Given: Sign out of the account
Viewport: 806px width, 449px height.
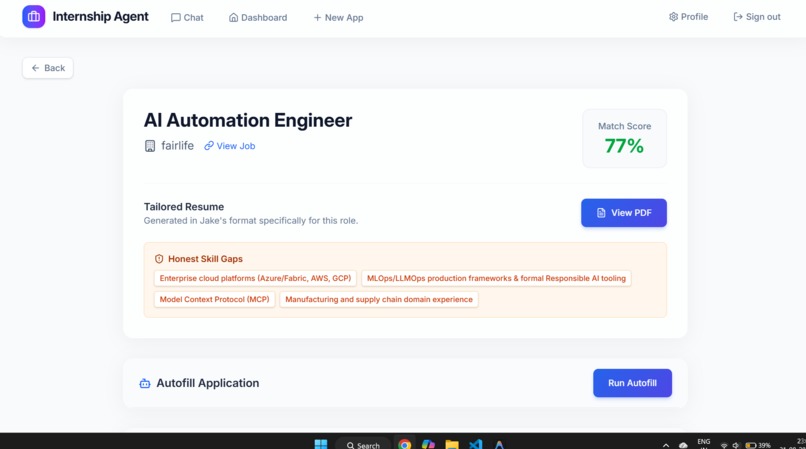Looking at the screenshot, I should point(757,16).
